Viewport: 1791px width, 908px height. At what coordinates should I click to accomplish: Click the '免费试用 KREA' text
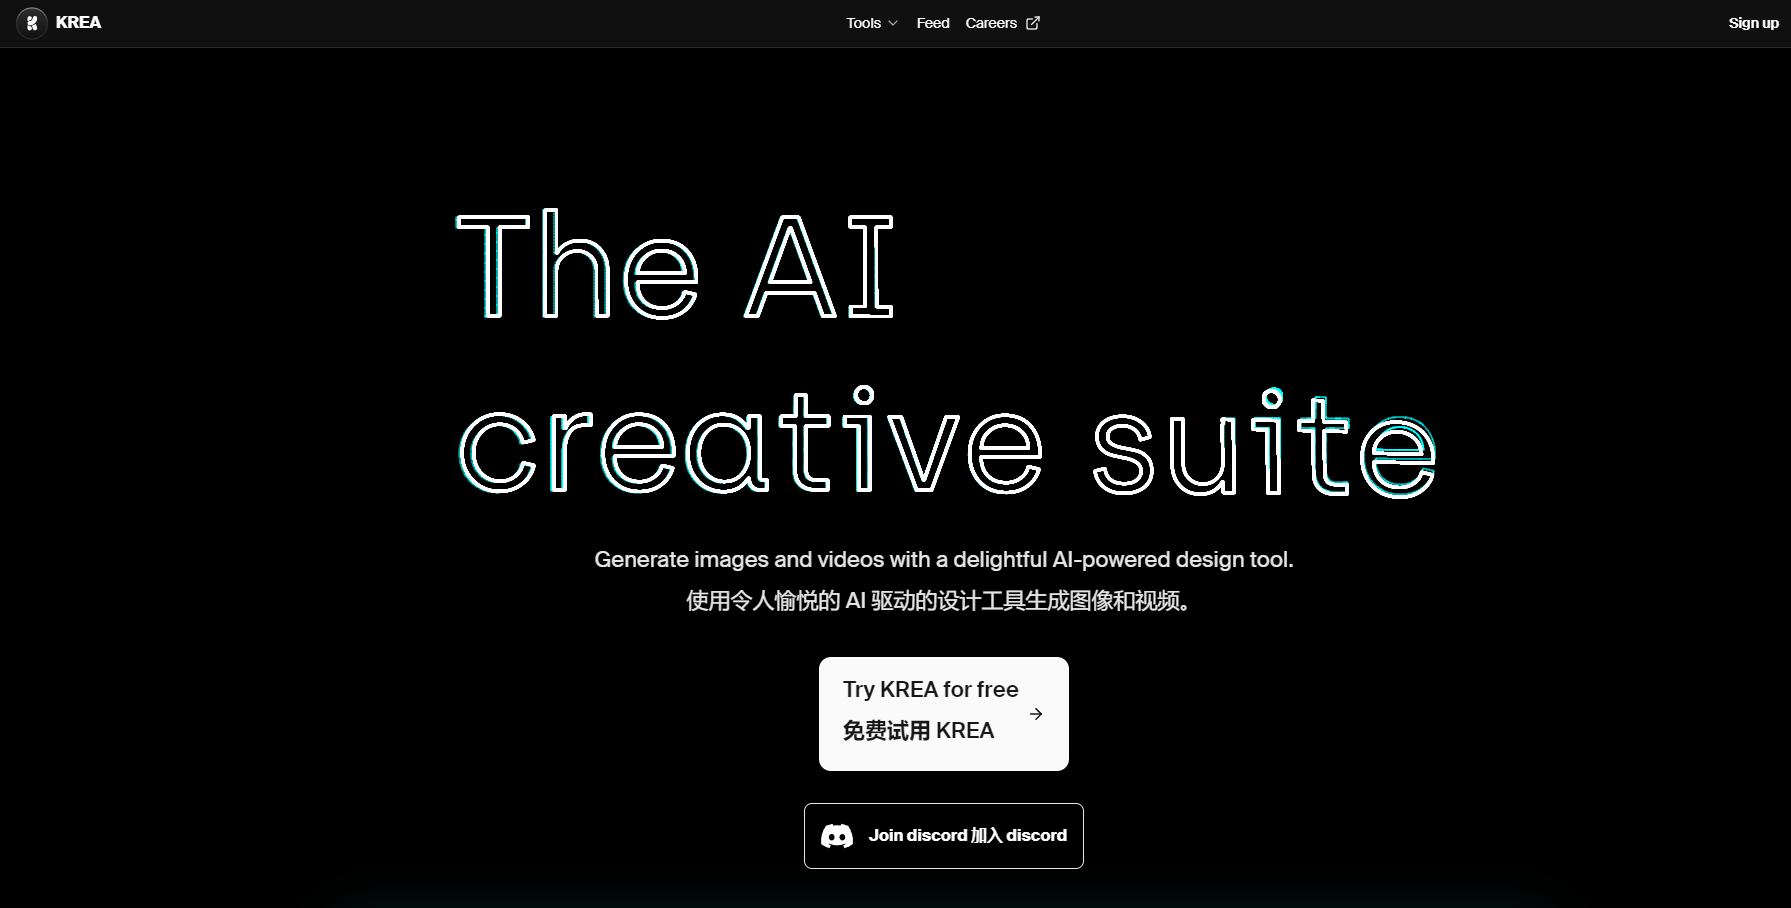918,731
